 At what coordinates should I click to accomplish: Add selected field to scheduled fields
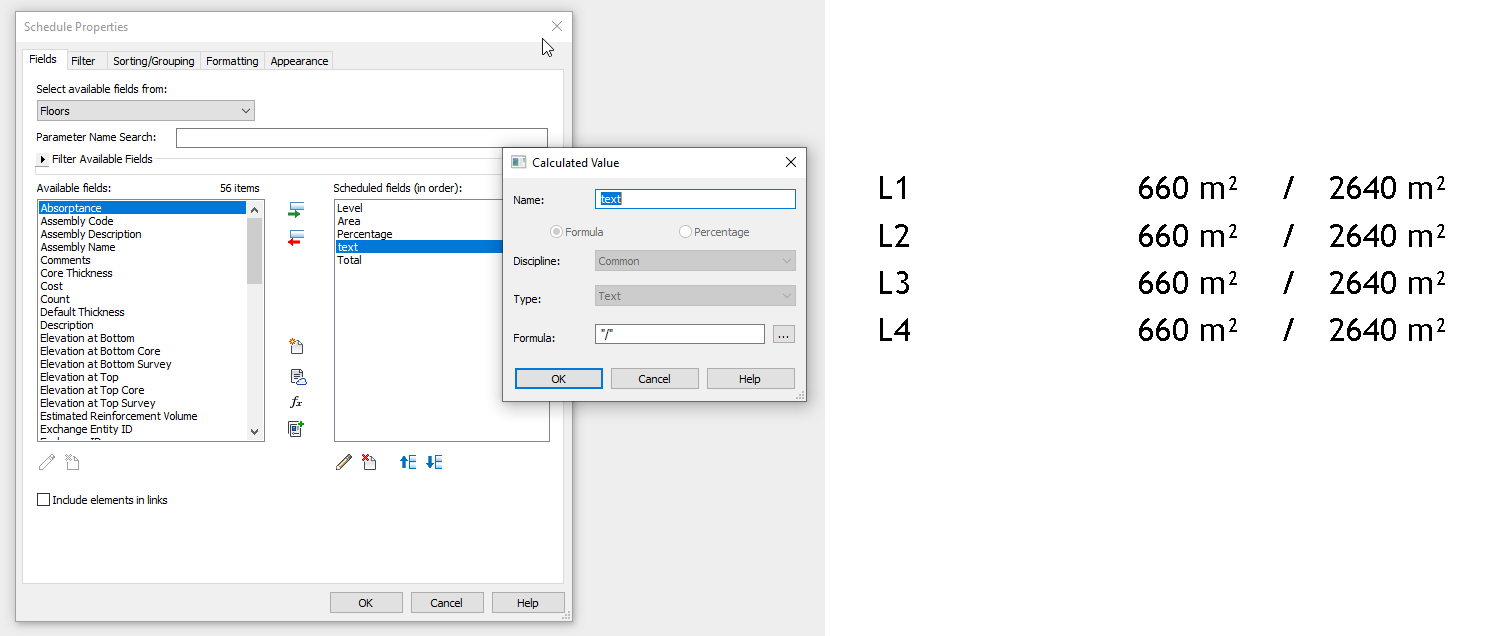tap(296, 209)
